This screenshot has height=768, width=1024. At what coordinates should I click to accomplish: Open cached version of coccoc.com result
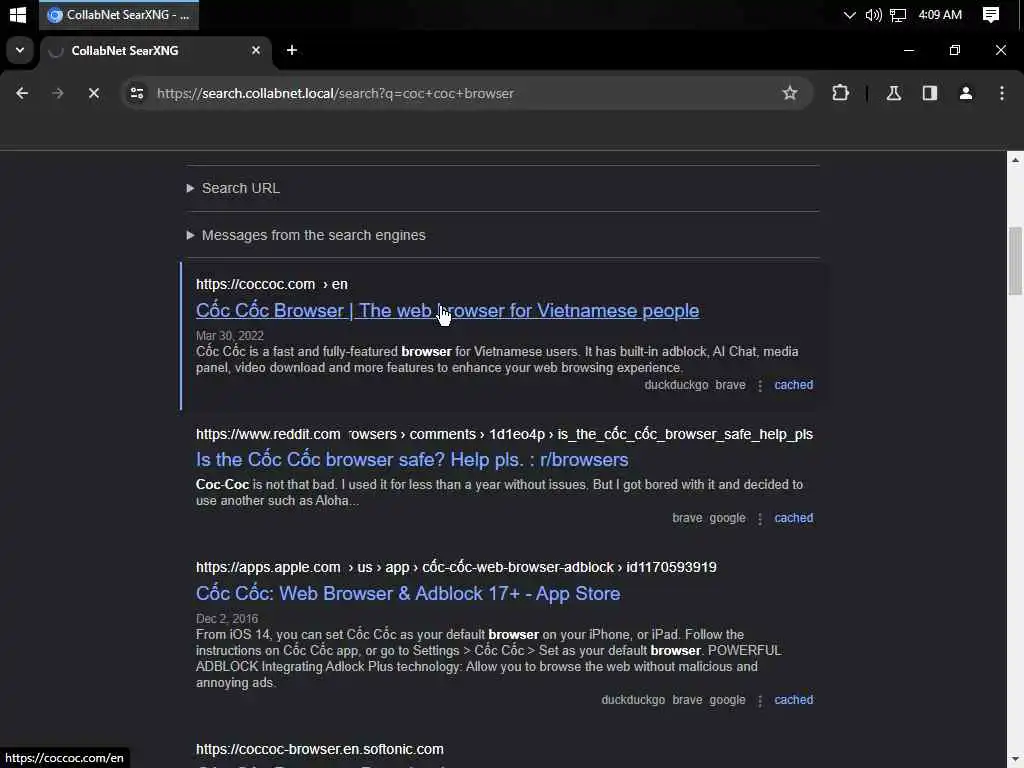pos(793,385)
